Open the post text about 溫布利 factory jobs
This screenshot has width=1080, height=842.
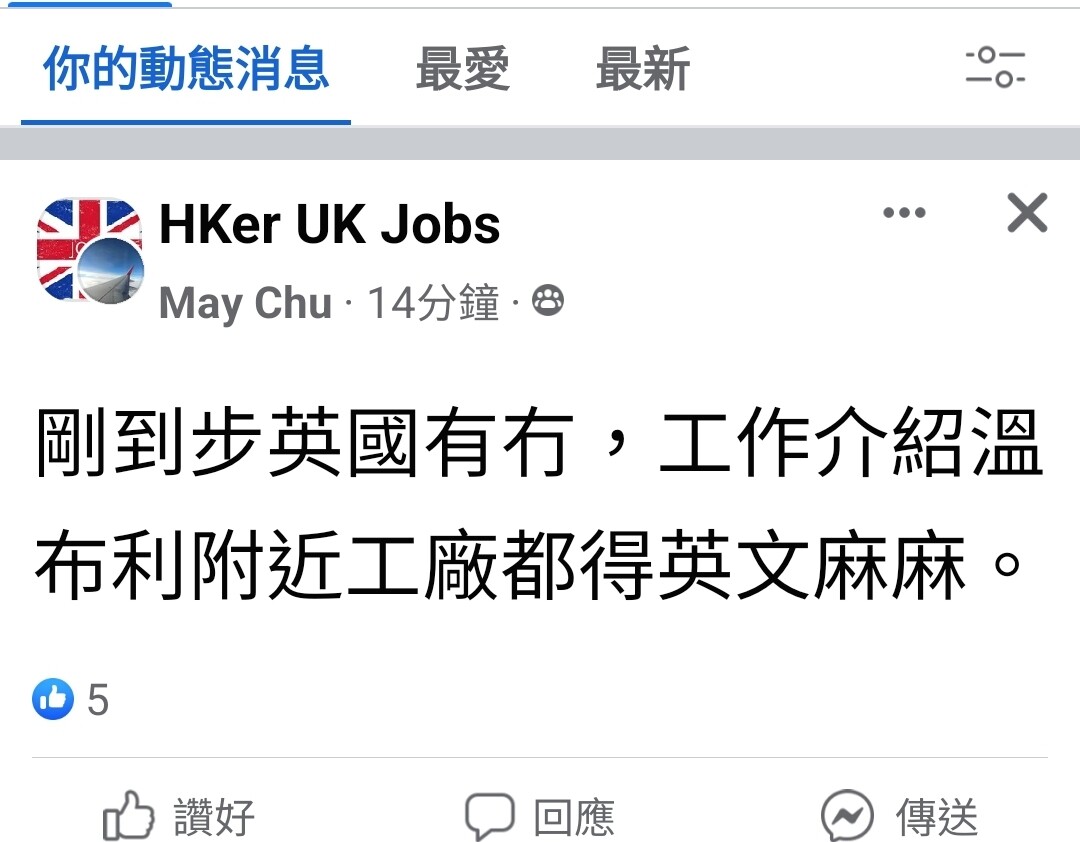tap(539, 504)
